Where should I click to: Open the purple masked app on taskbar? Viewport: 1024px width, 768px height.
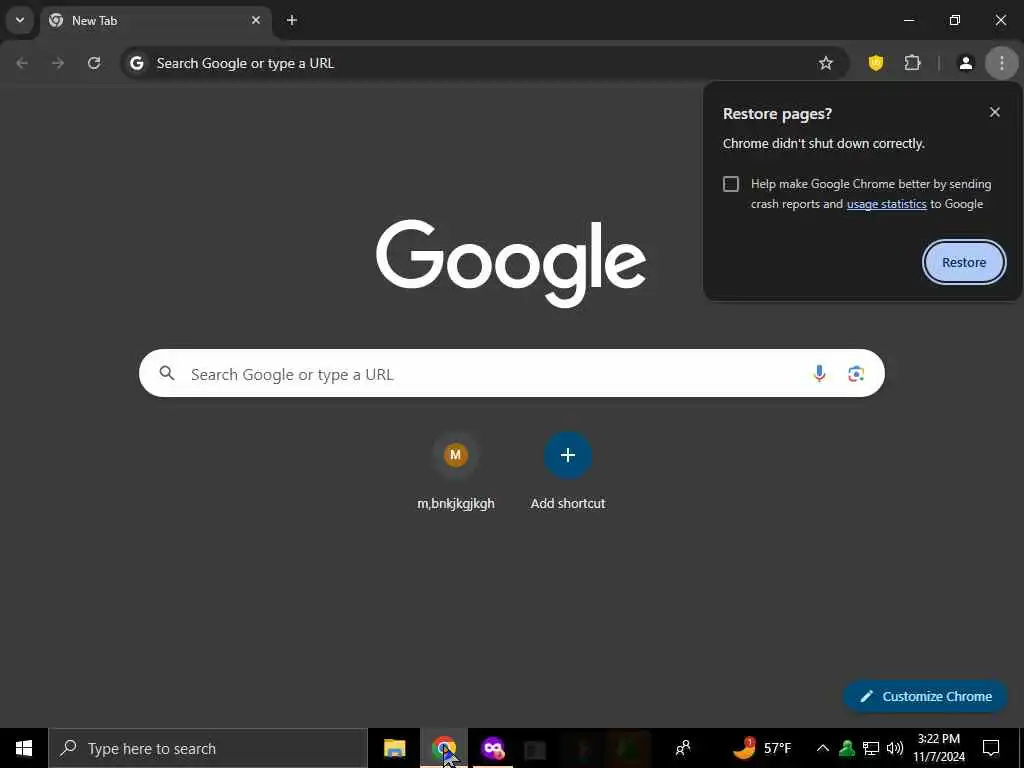click(493, 748)
